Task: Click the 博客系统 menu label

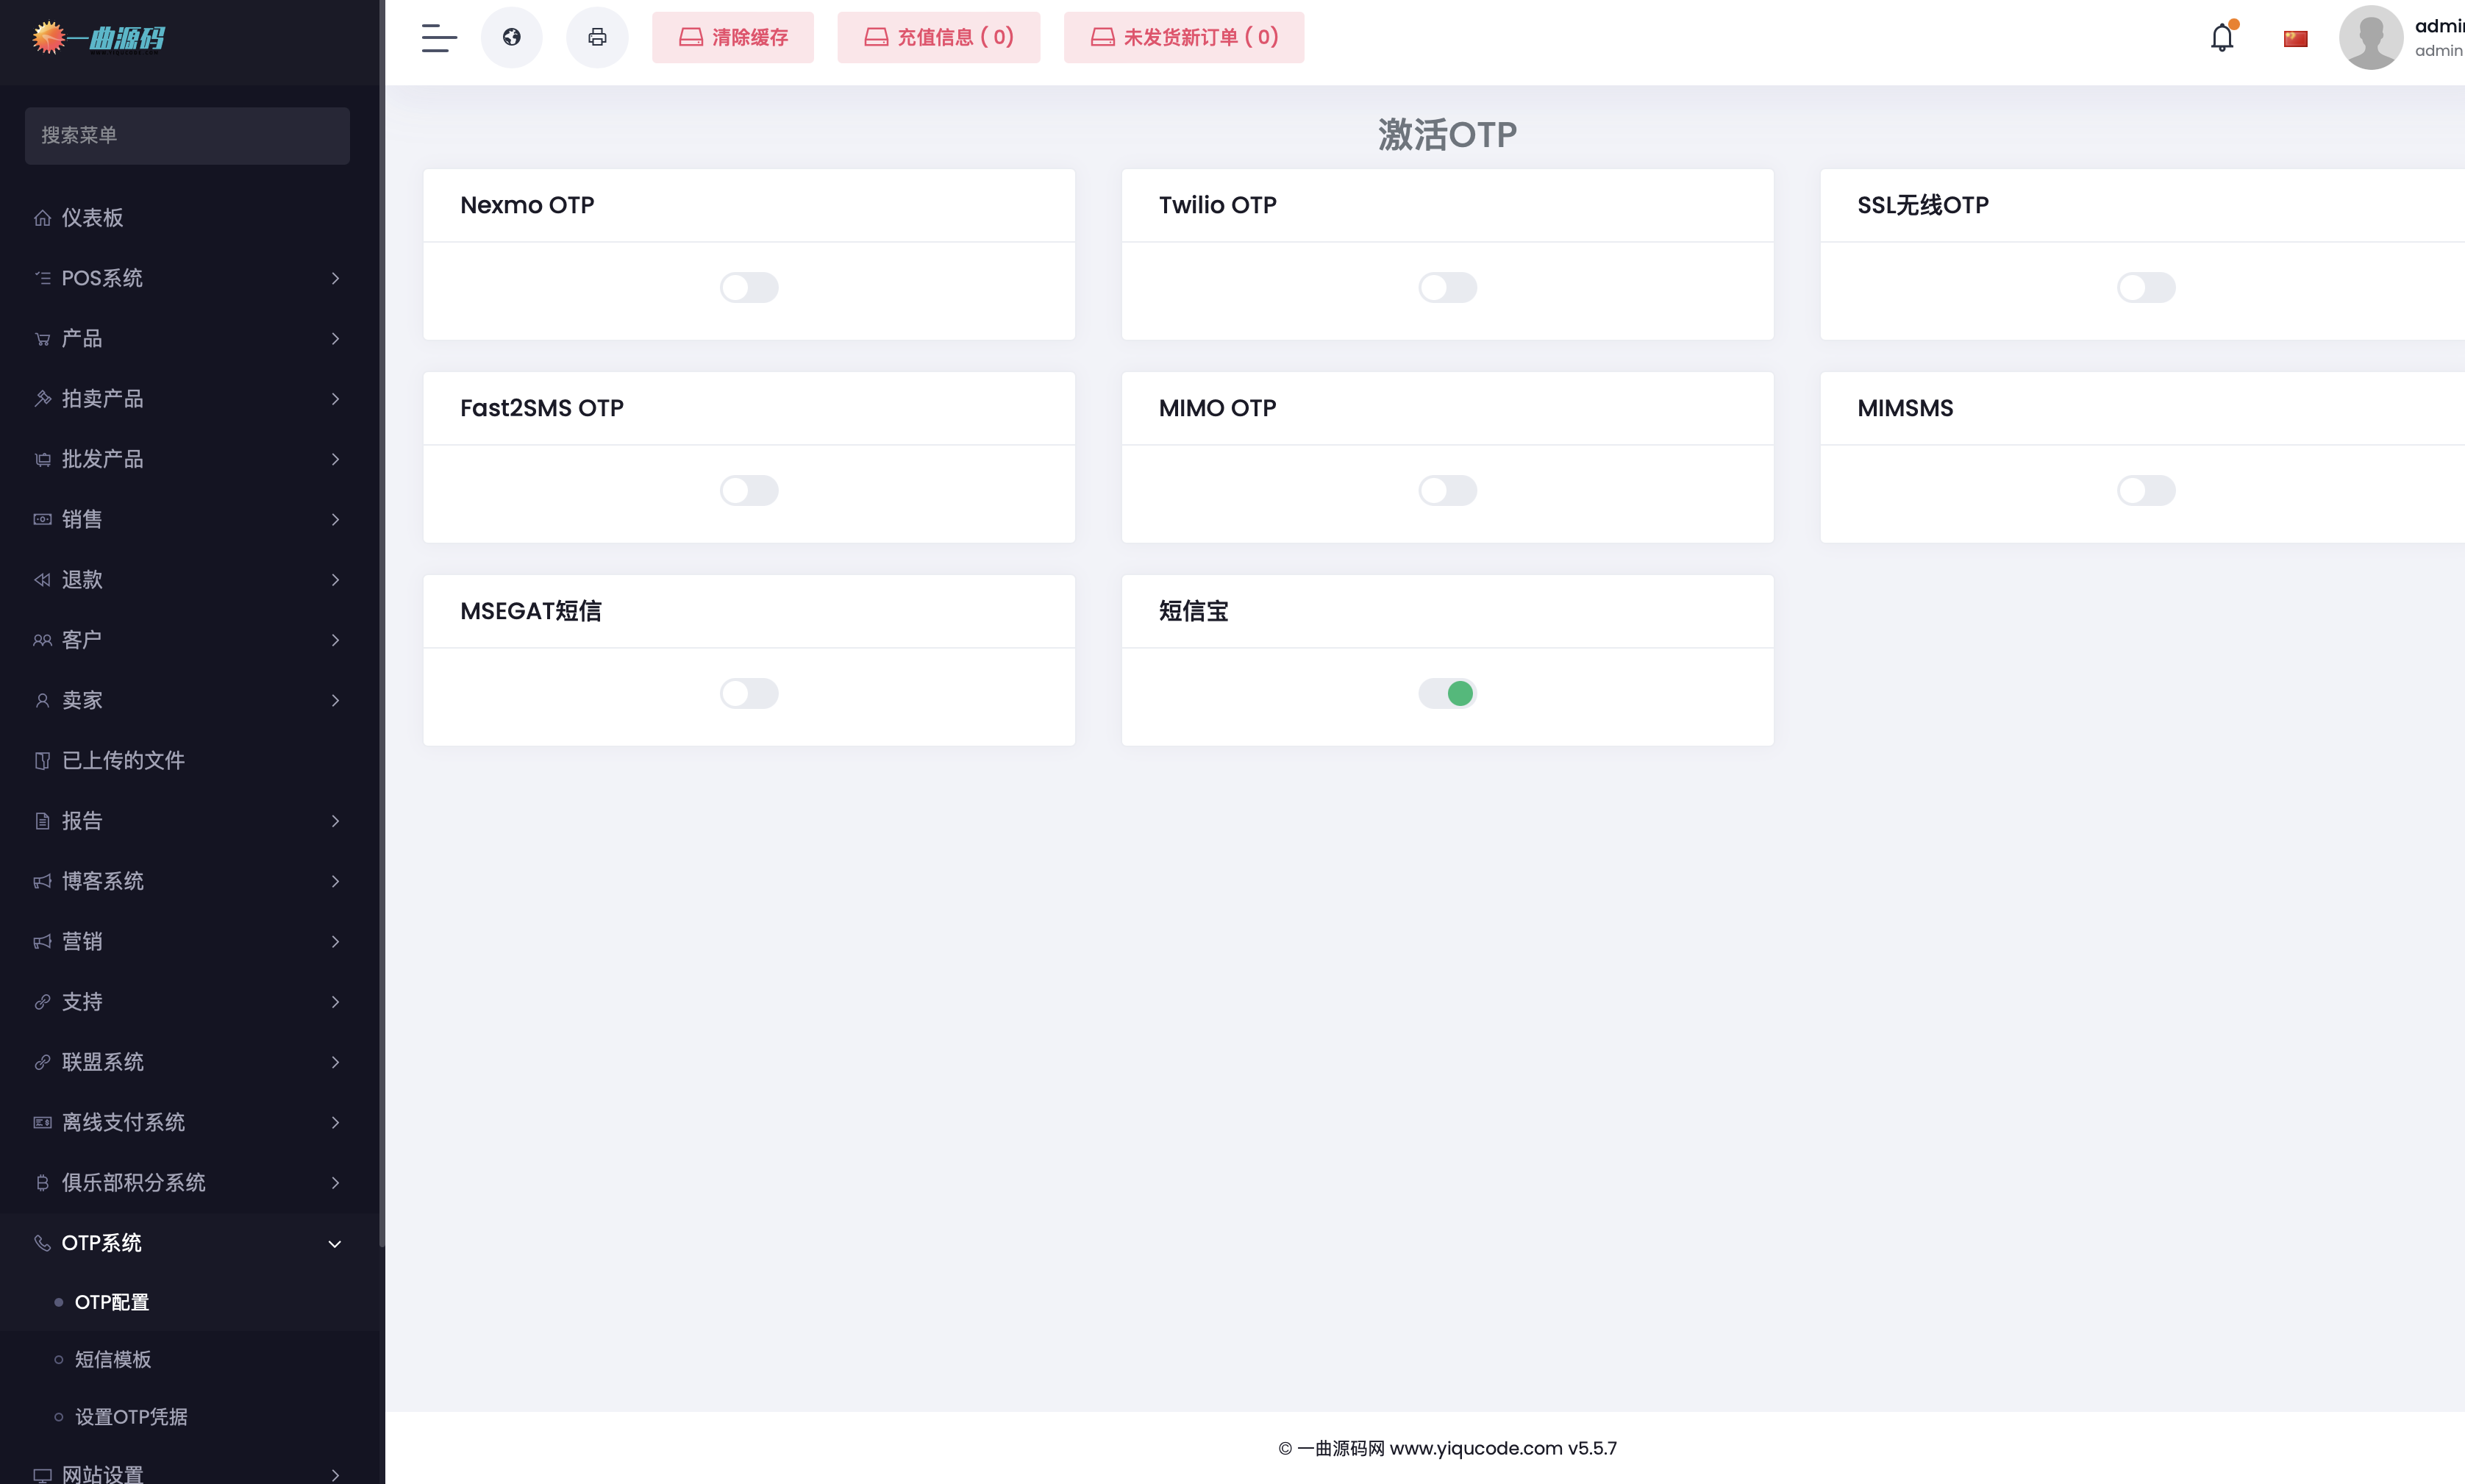Action: coord(102,881)
